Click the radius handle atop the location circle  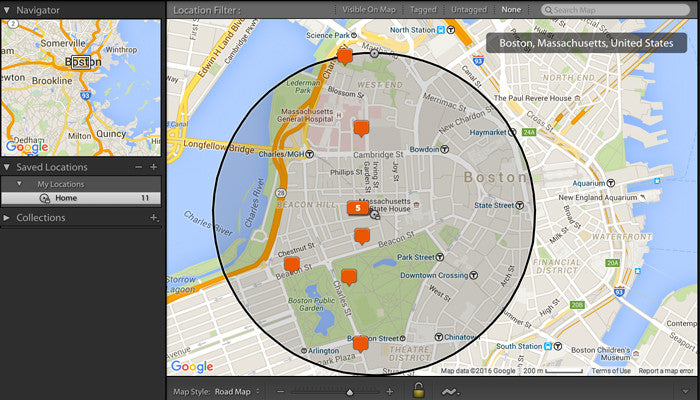(x=375, y=54)
